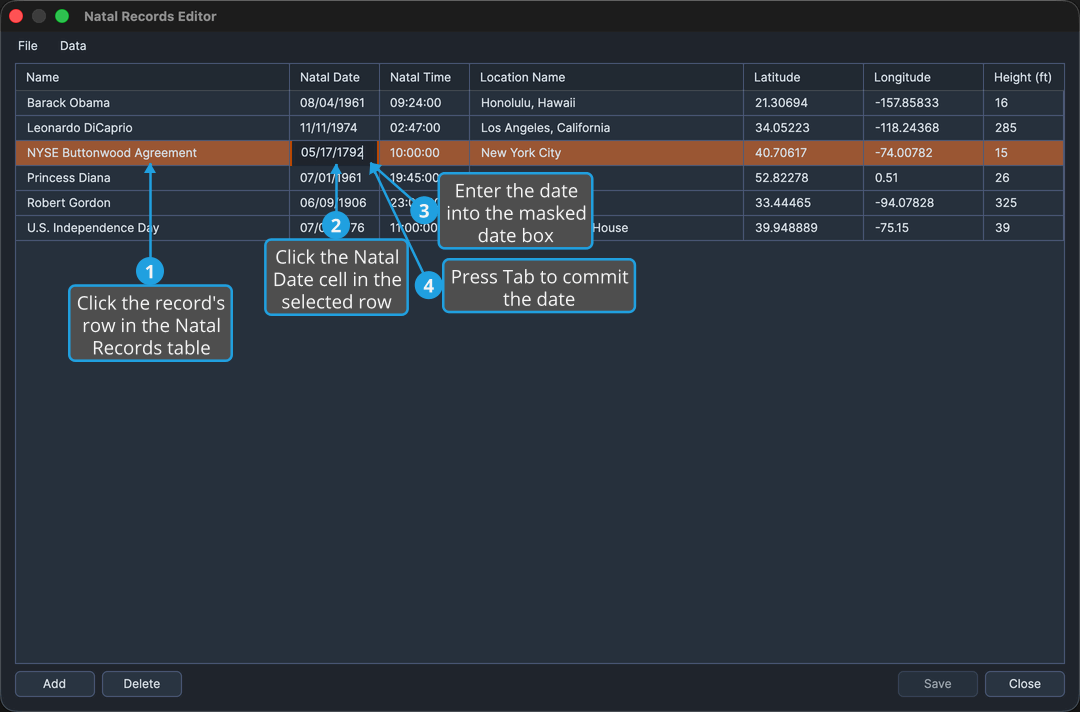Image resolution: width=1080 pixels, height=712 pixels.
Task: Click longitude -118.24368 cell
Action: click(x=923, y=127)
